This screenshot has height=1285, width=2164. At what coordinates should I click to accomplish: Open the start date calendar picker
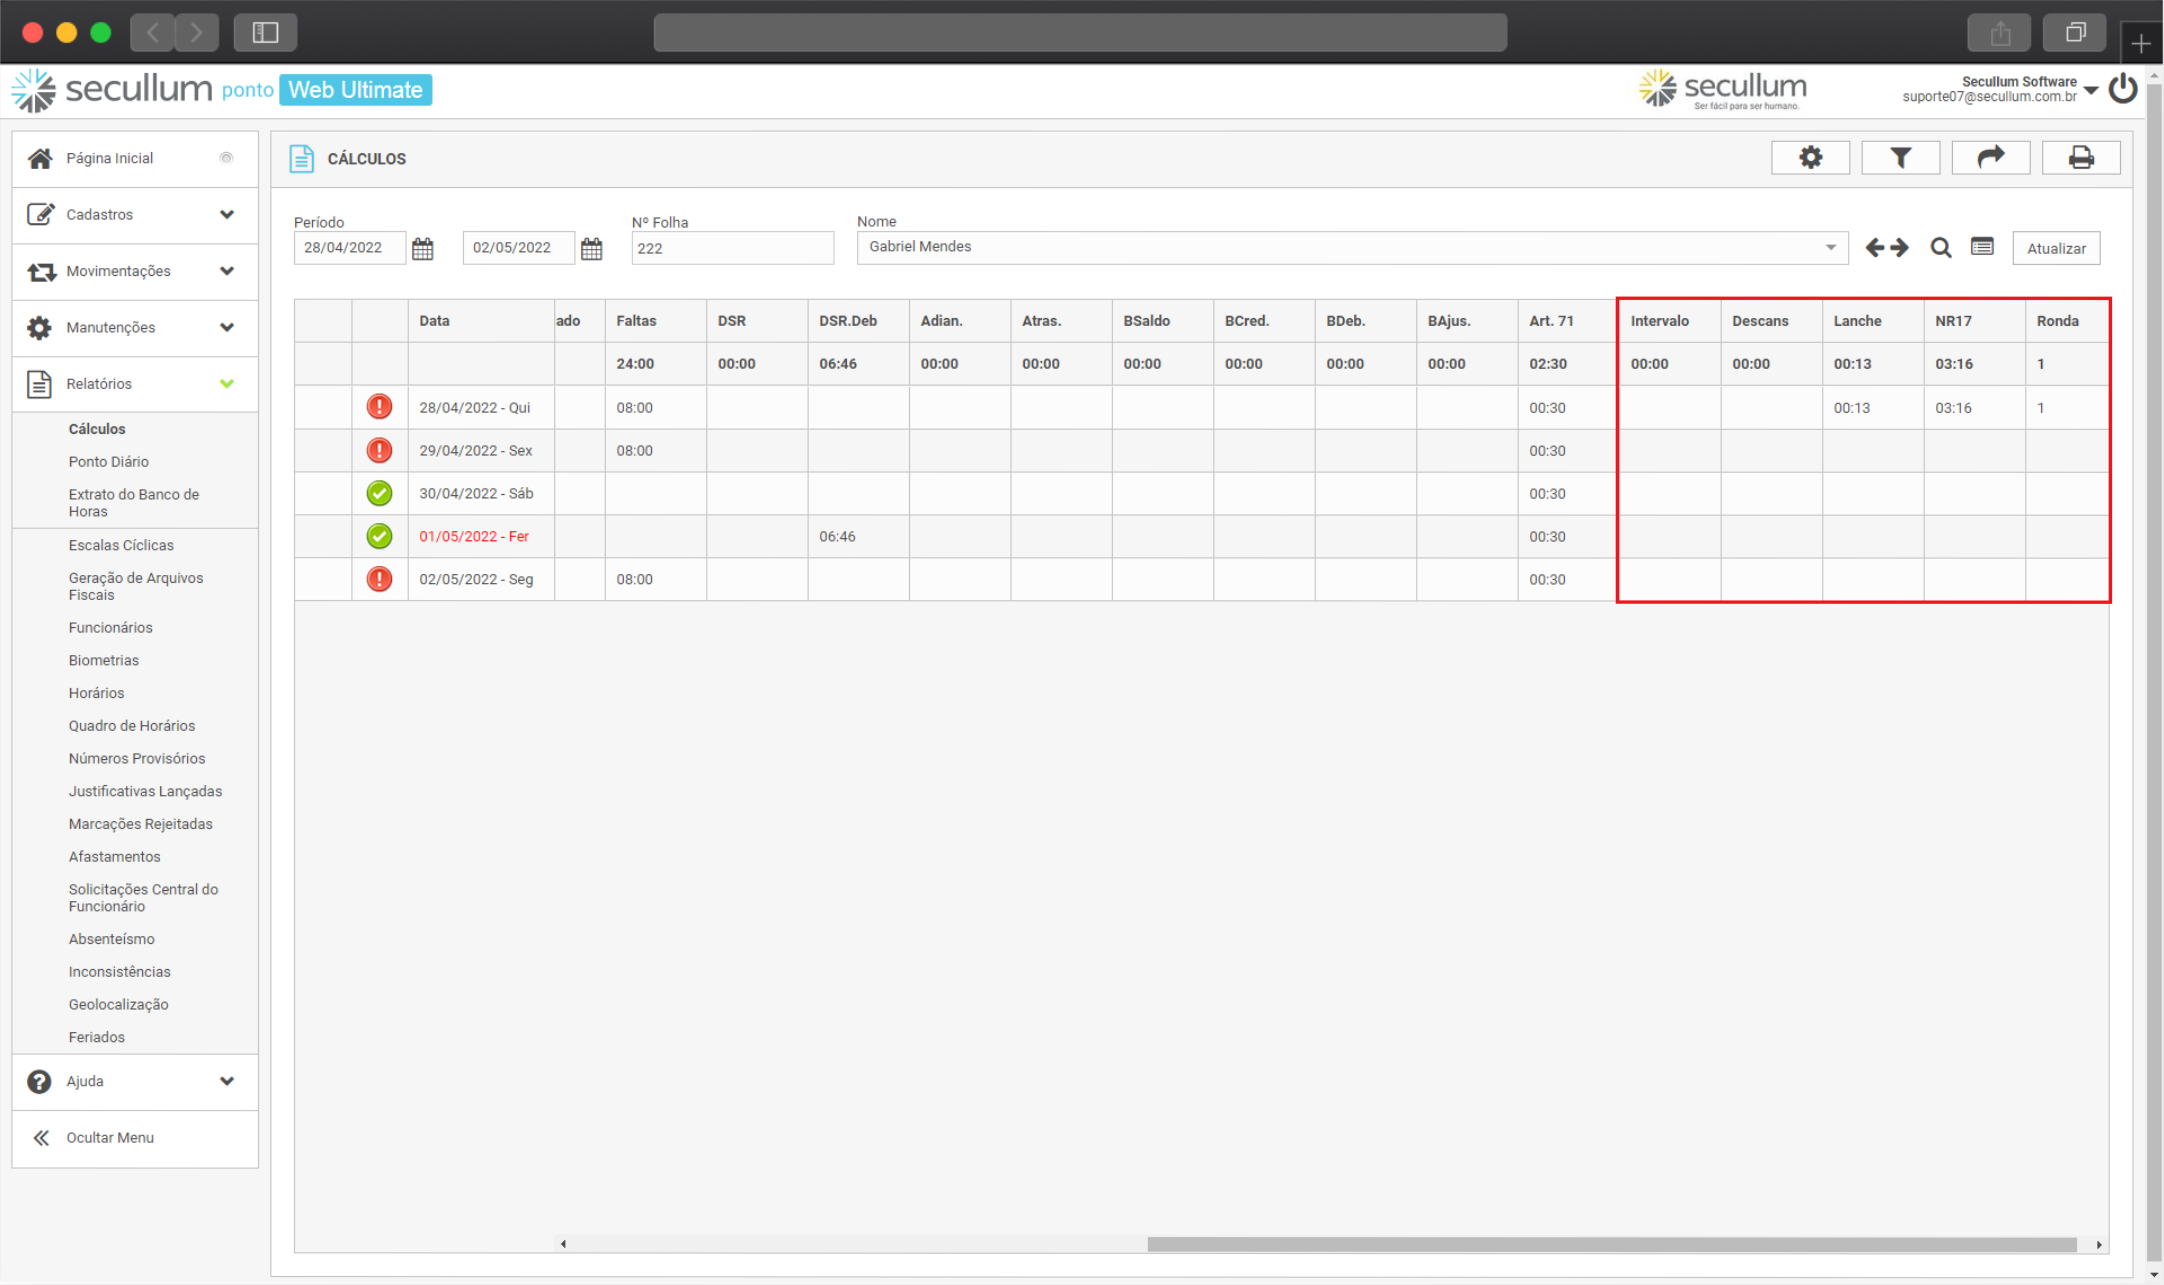click(423, 248)
